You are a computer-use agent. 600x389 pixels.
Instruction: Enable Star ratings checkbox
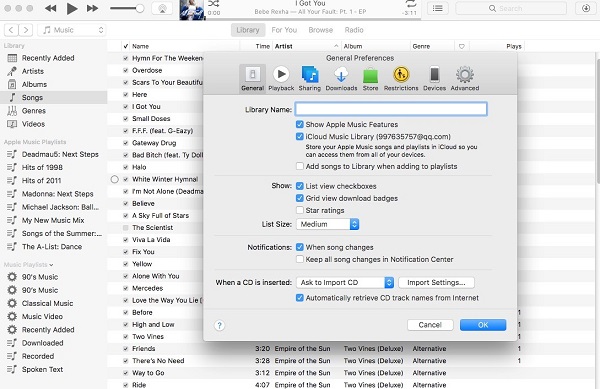tap(300, 210)
